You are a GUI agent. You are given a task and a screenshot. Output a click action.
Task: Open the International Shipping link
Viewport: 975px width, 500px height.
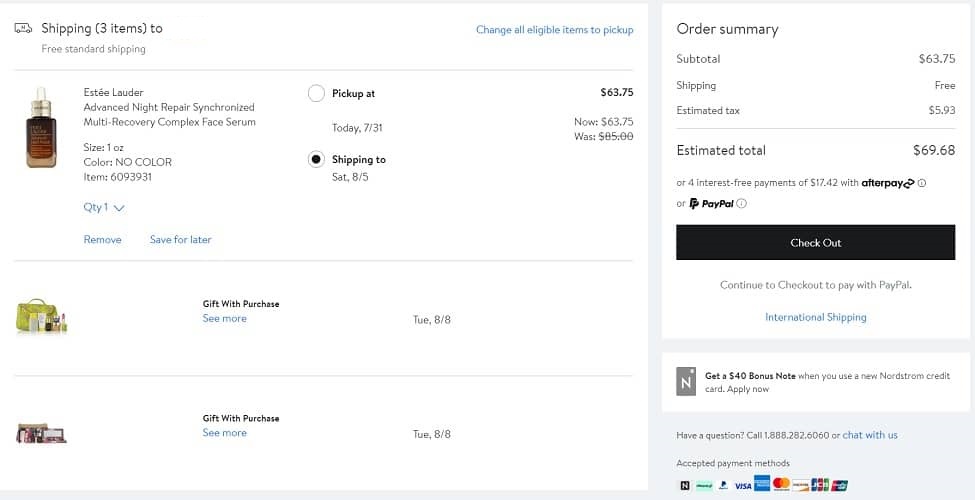click(x=815, y=317)
